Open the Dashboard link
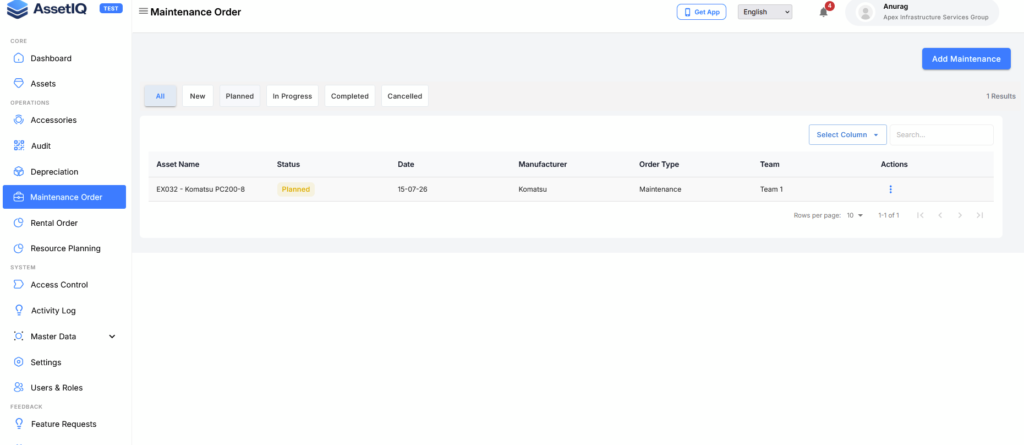1024x445 pixels. (x=51, y=58)
